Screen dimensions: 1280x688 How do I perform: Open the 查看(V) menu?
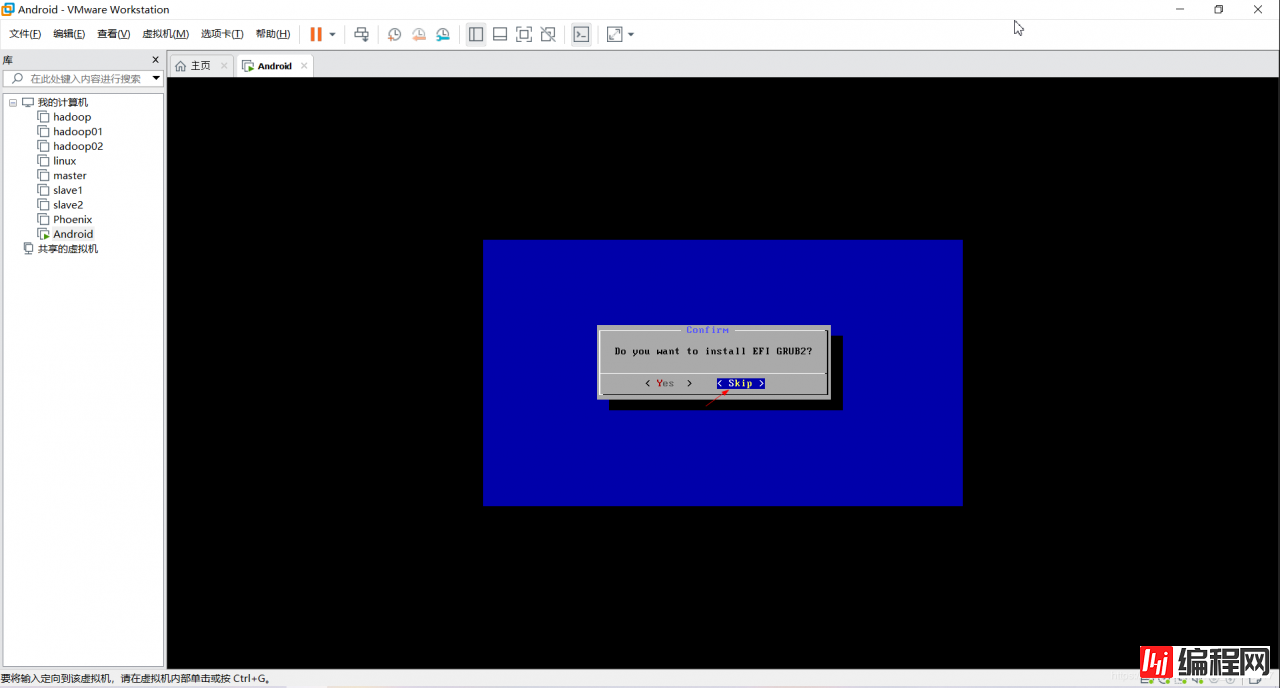pos(114,34)
